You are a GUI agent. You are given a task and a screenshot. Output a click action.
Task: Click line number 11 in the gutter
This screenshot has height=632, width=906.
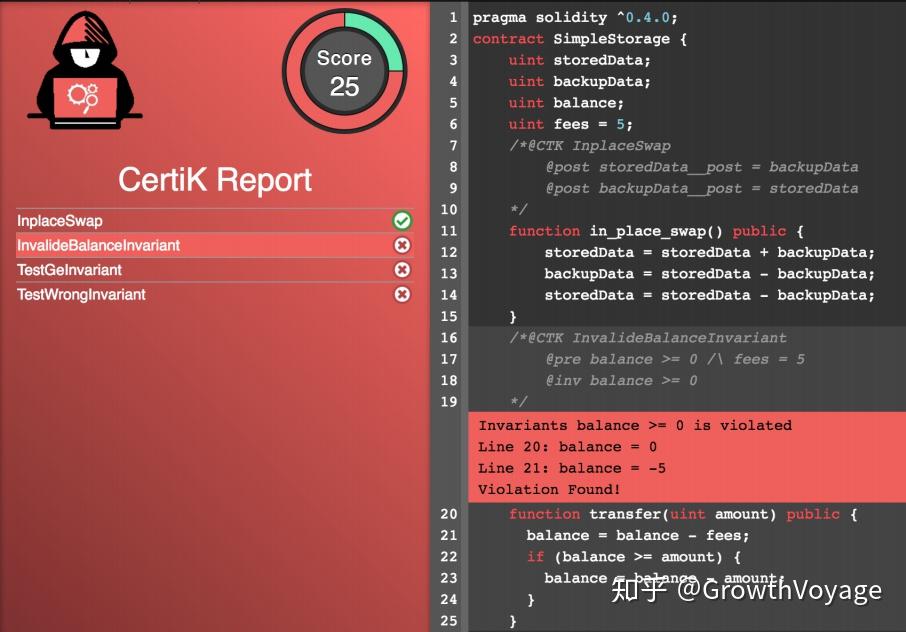point(449,231)
